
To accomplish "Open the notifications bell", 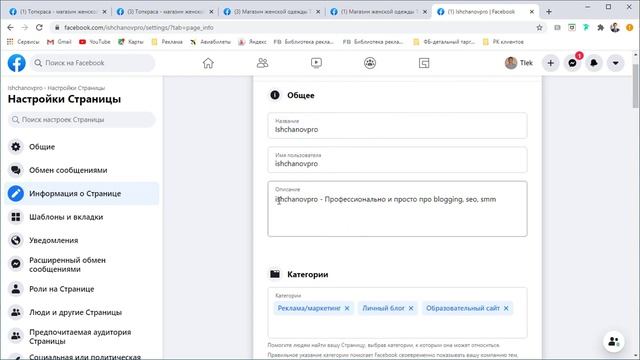I will tap(594, 63).
